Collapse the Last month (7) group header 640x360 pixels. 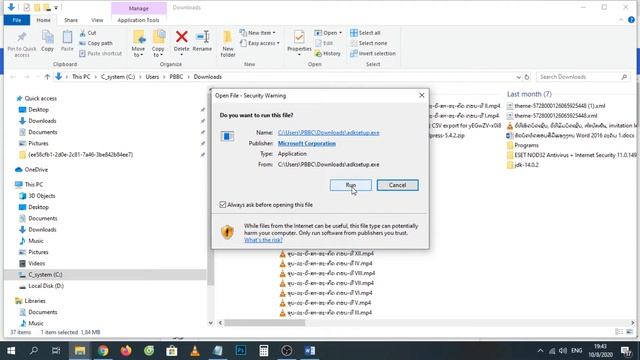[x=529, y=94]
